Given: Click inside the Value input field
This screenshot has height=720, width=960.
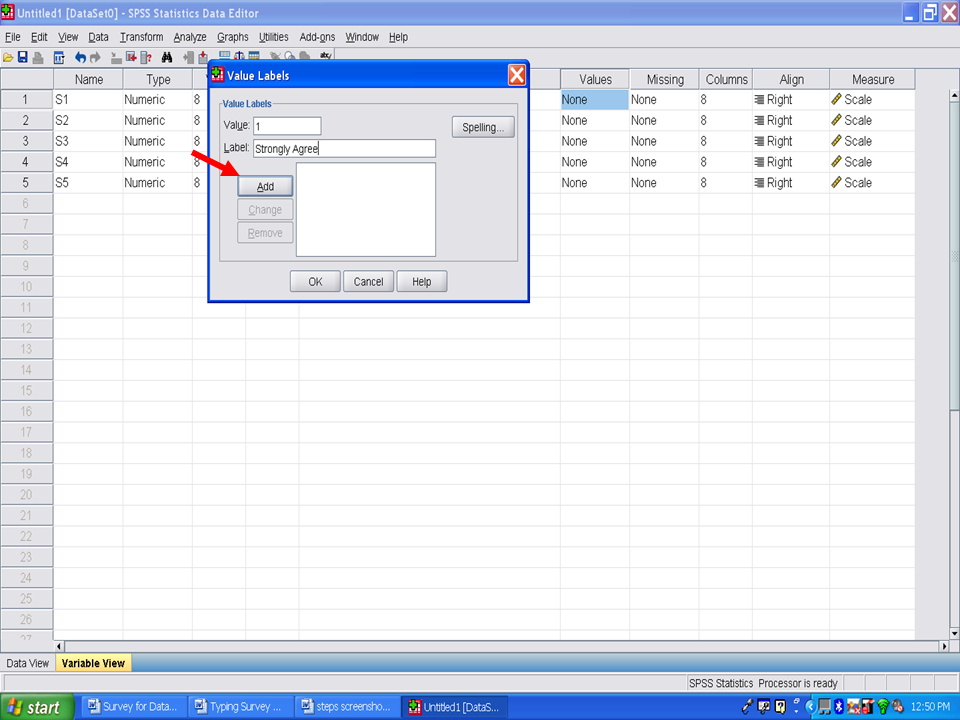Looking at the screenshot, I should (286, 126).
